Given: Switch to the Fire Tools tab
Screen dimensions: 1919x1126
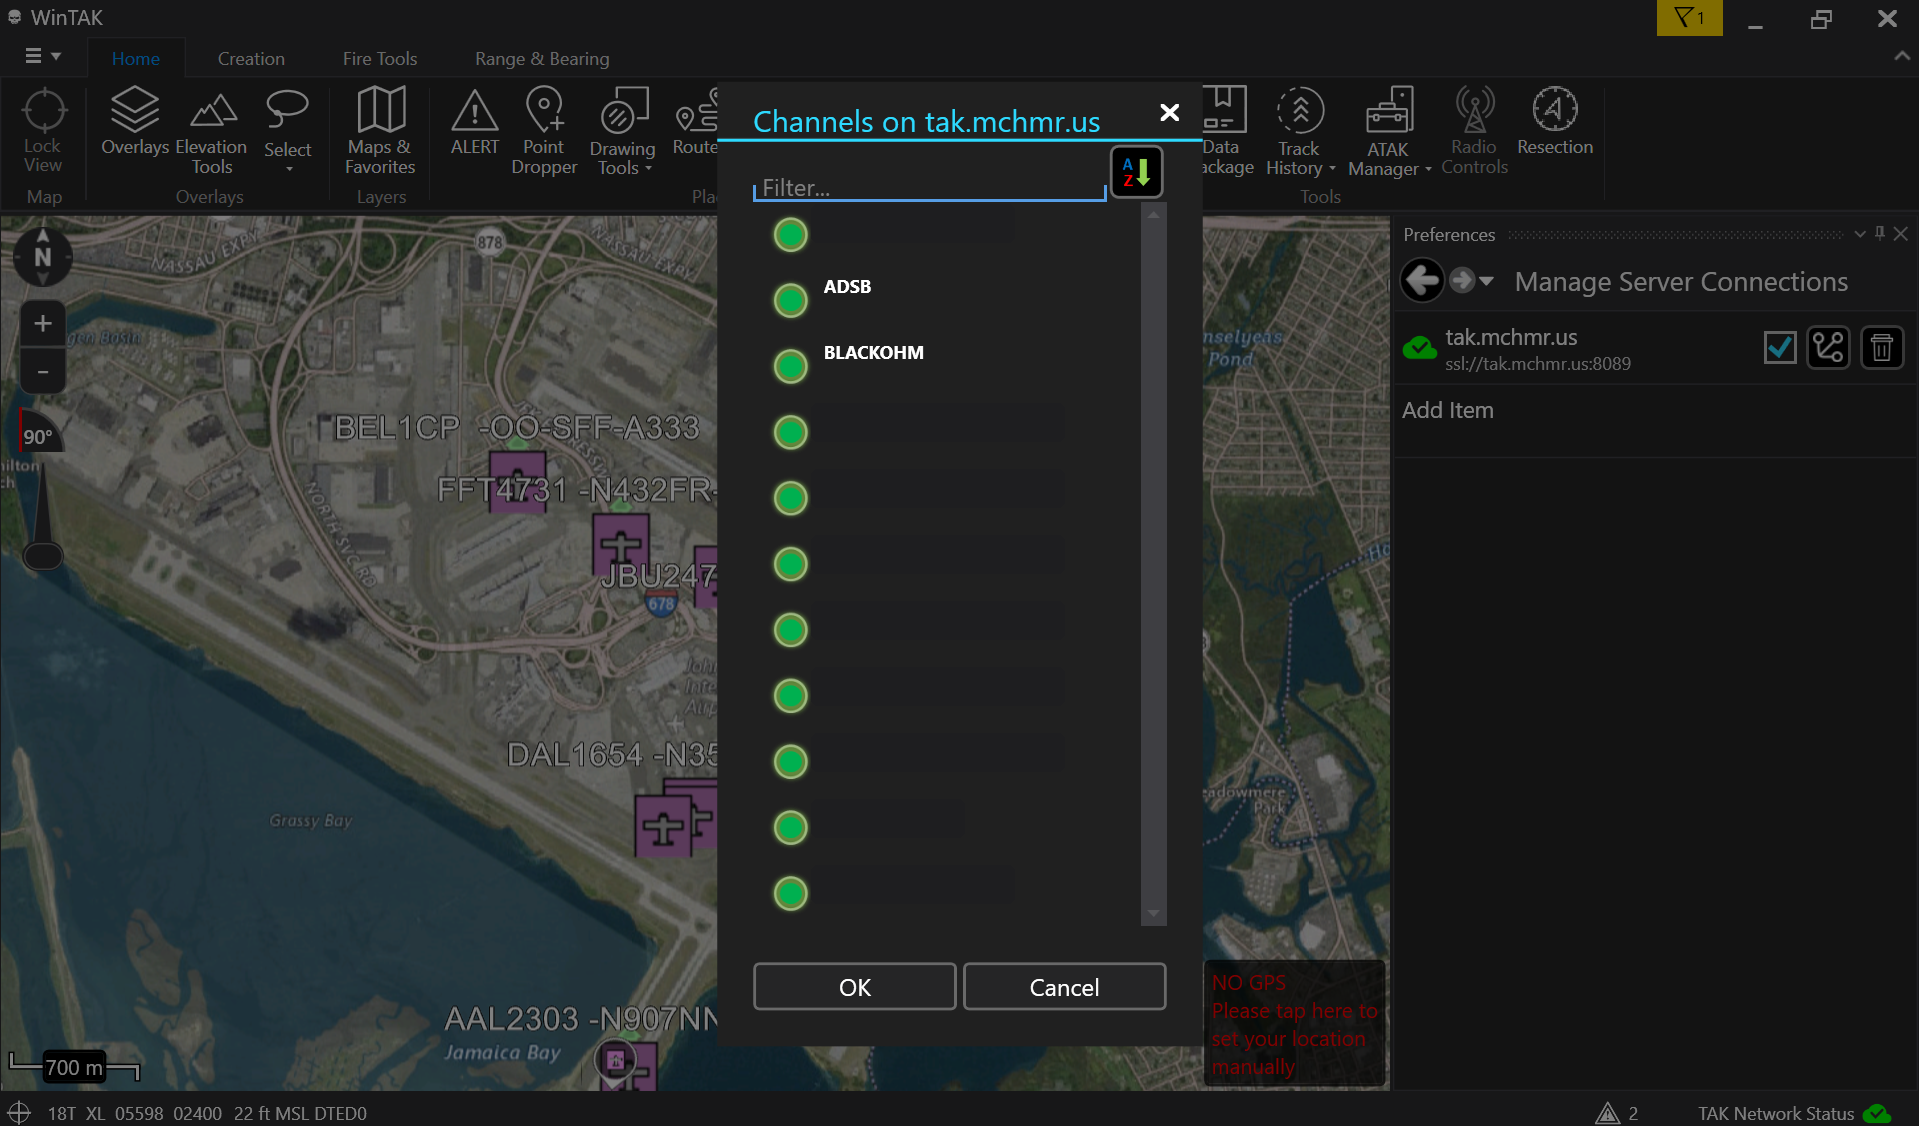Looking at the screenshot, I should 380,59.
